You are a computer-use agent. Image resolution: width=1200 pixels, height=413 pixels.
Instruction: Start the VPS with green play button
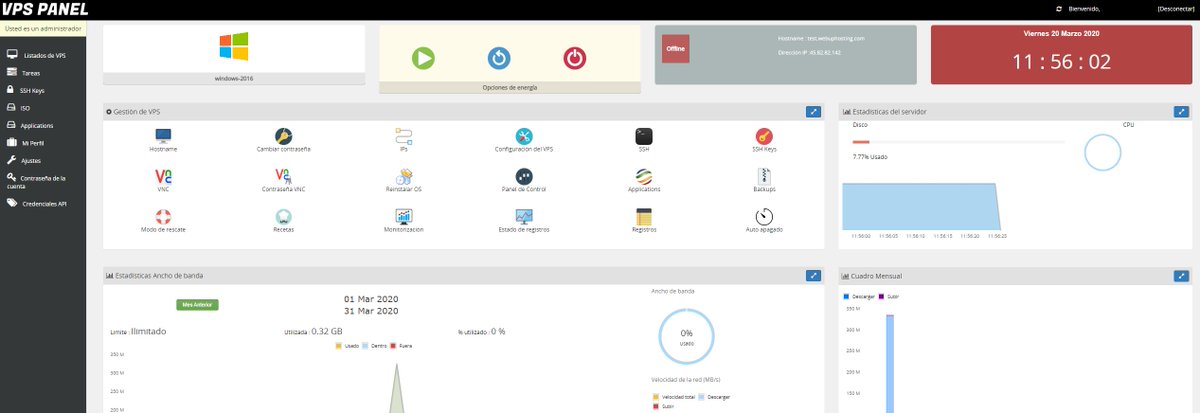[x=423, y=58]
